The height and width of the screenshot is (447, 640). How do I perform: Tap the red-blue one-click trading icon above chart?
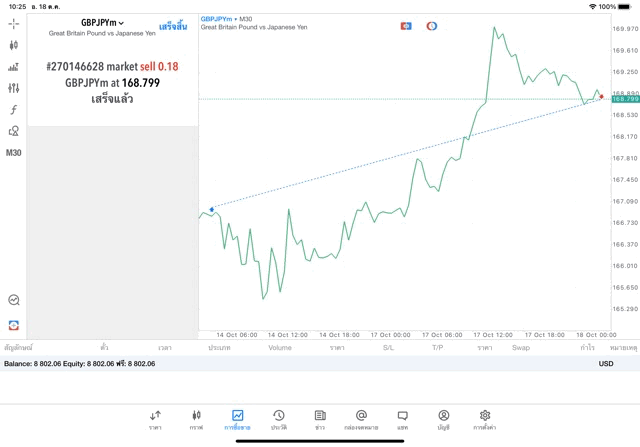406,26
